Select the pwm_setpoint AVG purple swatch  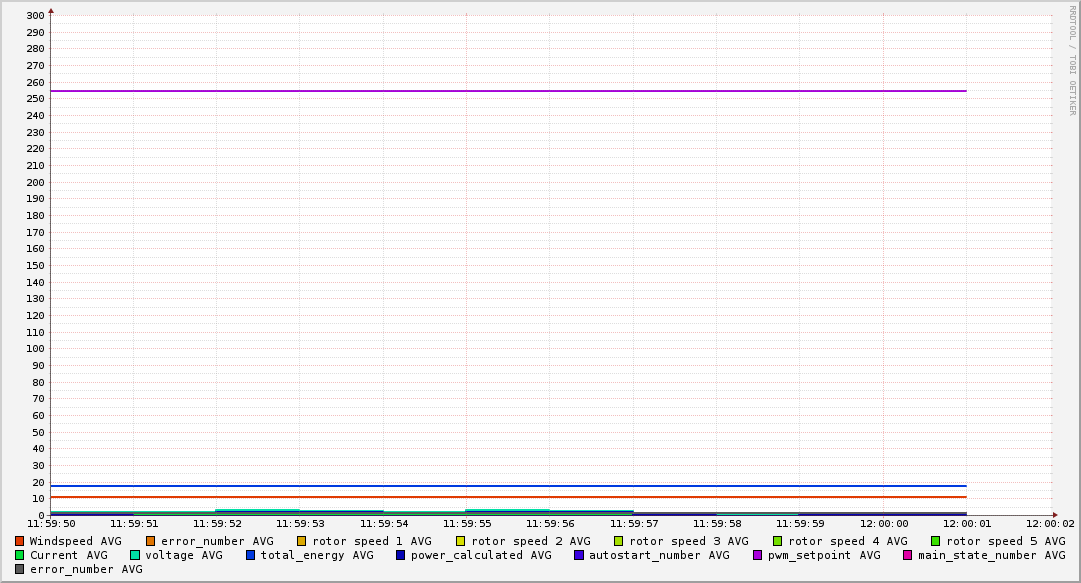[757, 555]
